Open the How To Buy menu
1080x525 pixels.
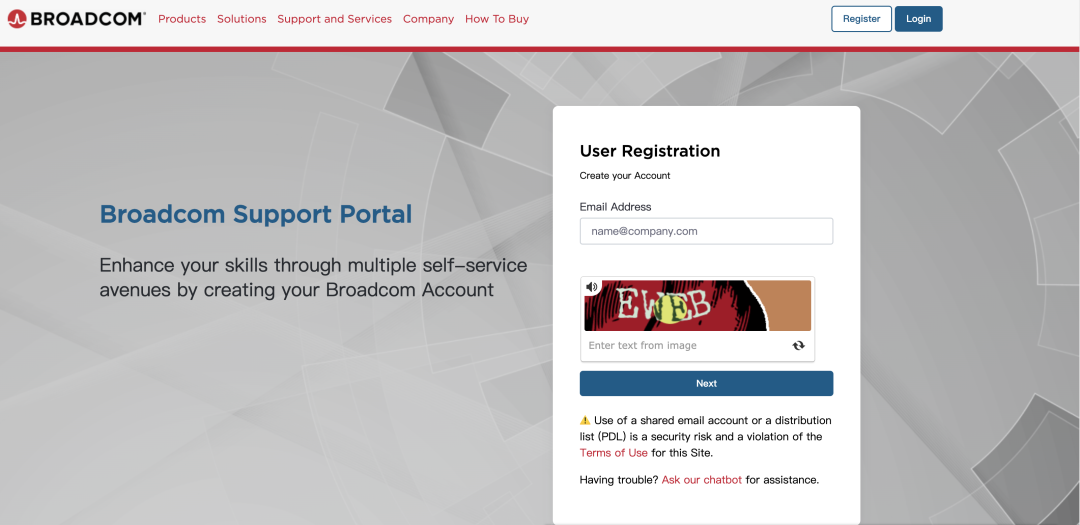(x=497, y=19)
